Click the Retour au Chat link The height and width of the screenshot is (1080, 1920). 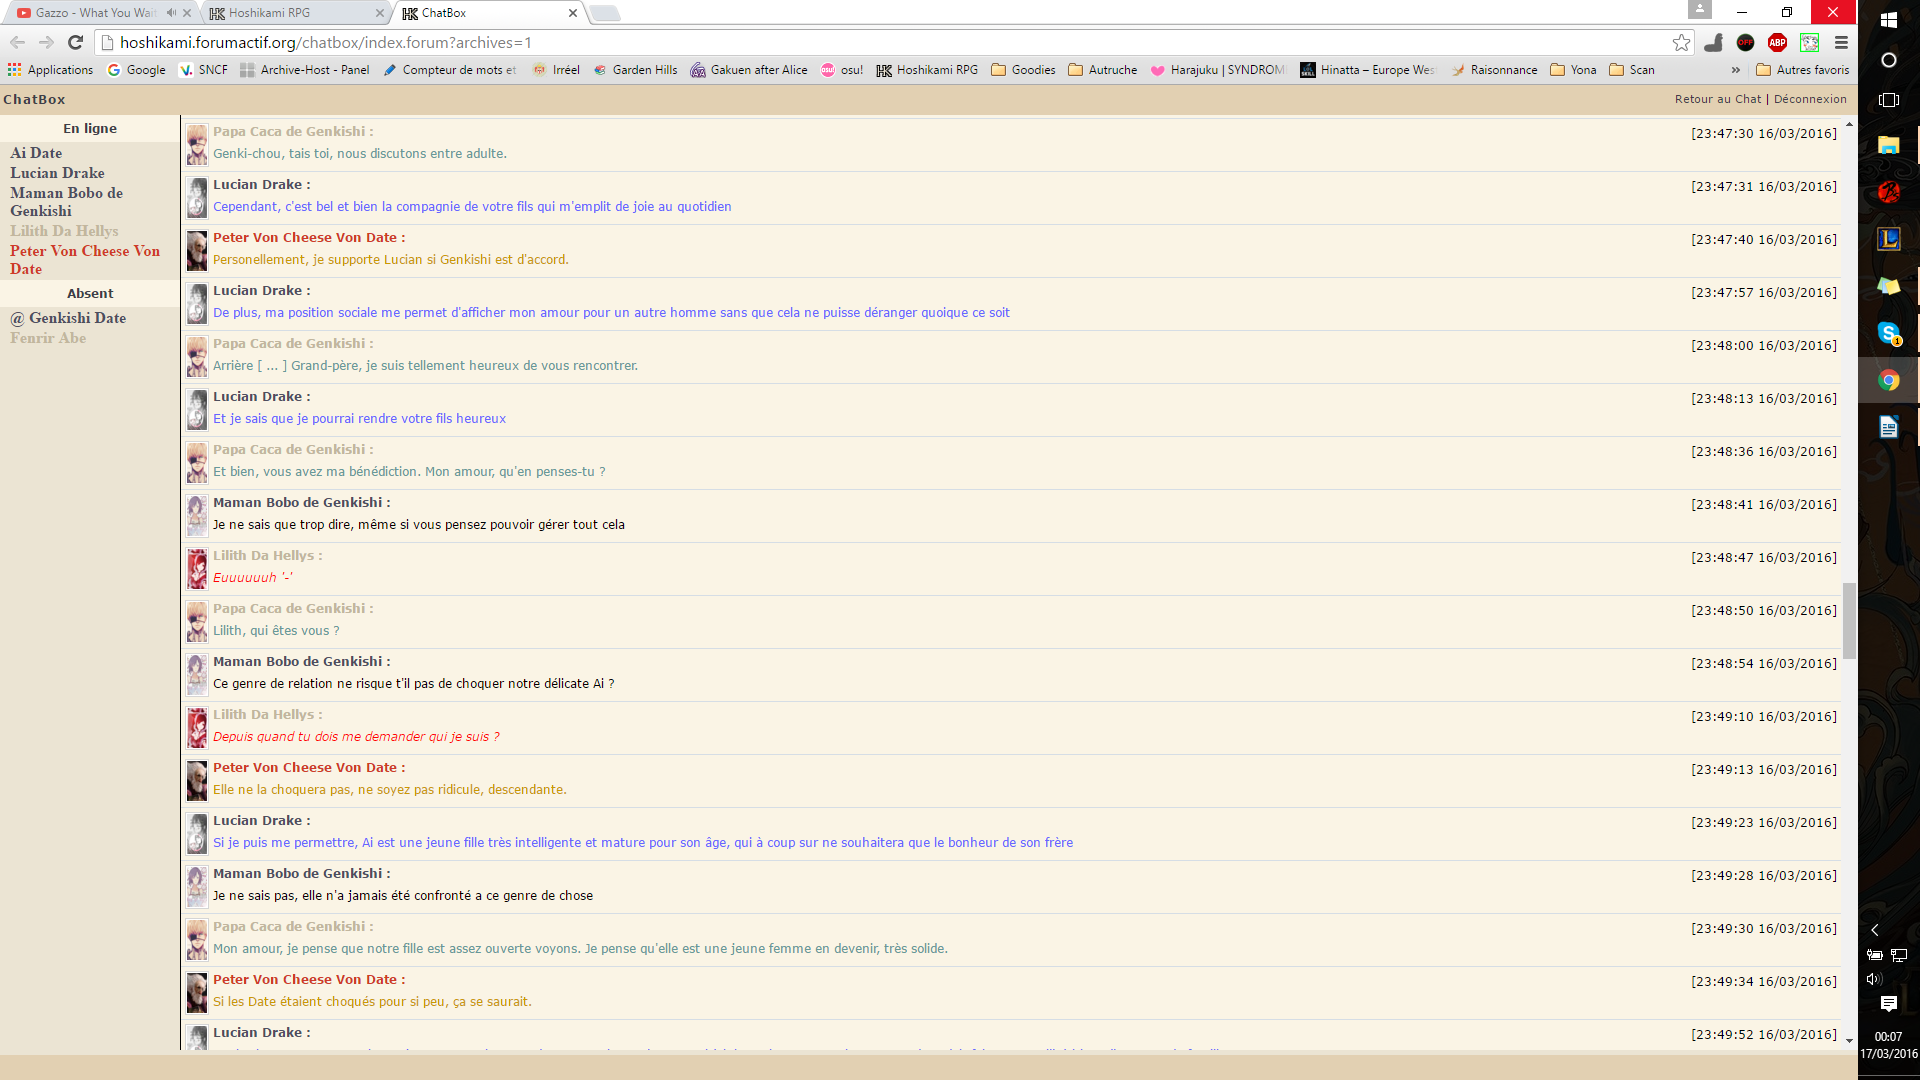(x=1718, y=99)
